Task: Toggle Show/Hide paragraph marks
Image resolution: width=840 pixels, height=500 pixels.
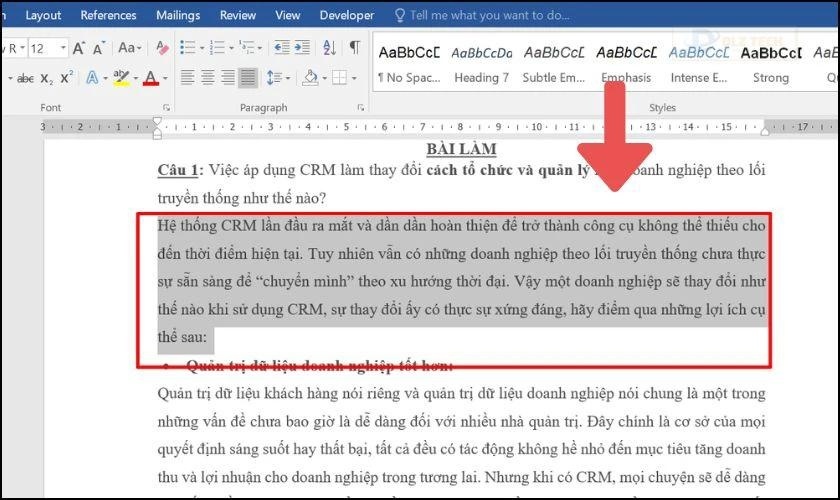Action: point(355,48)
